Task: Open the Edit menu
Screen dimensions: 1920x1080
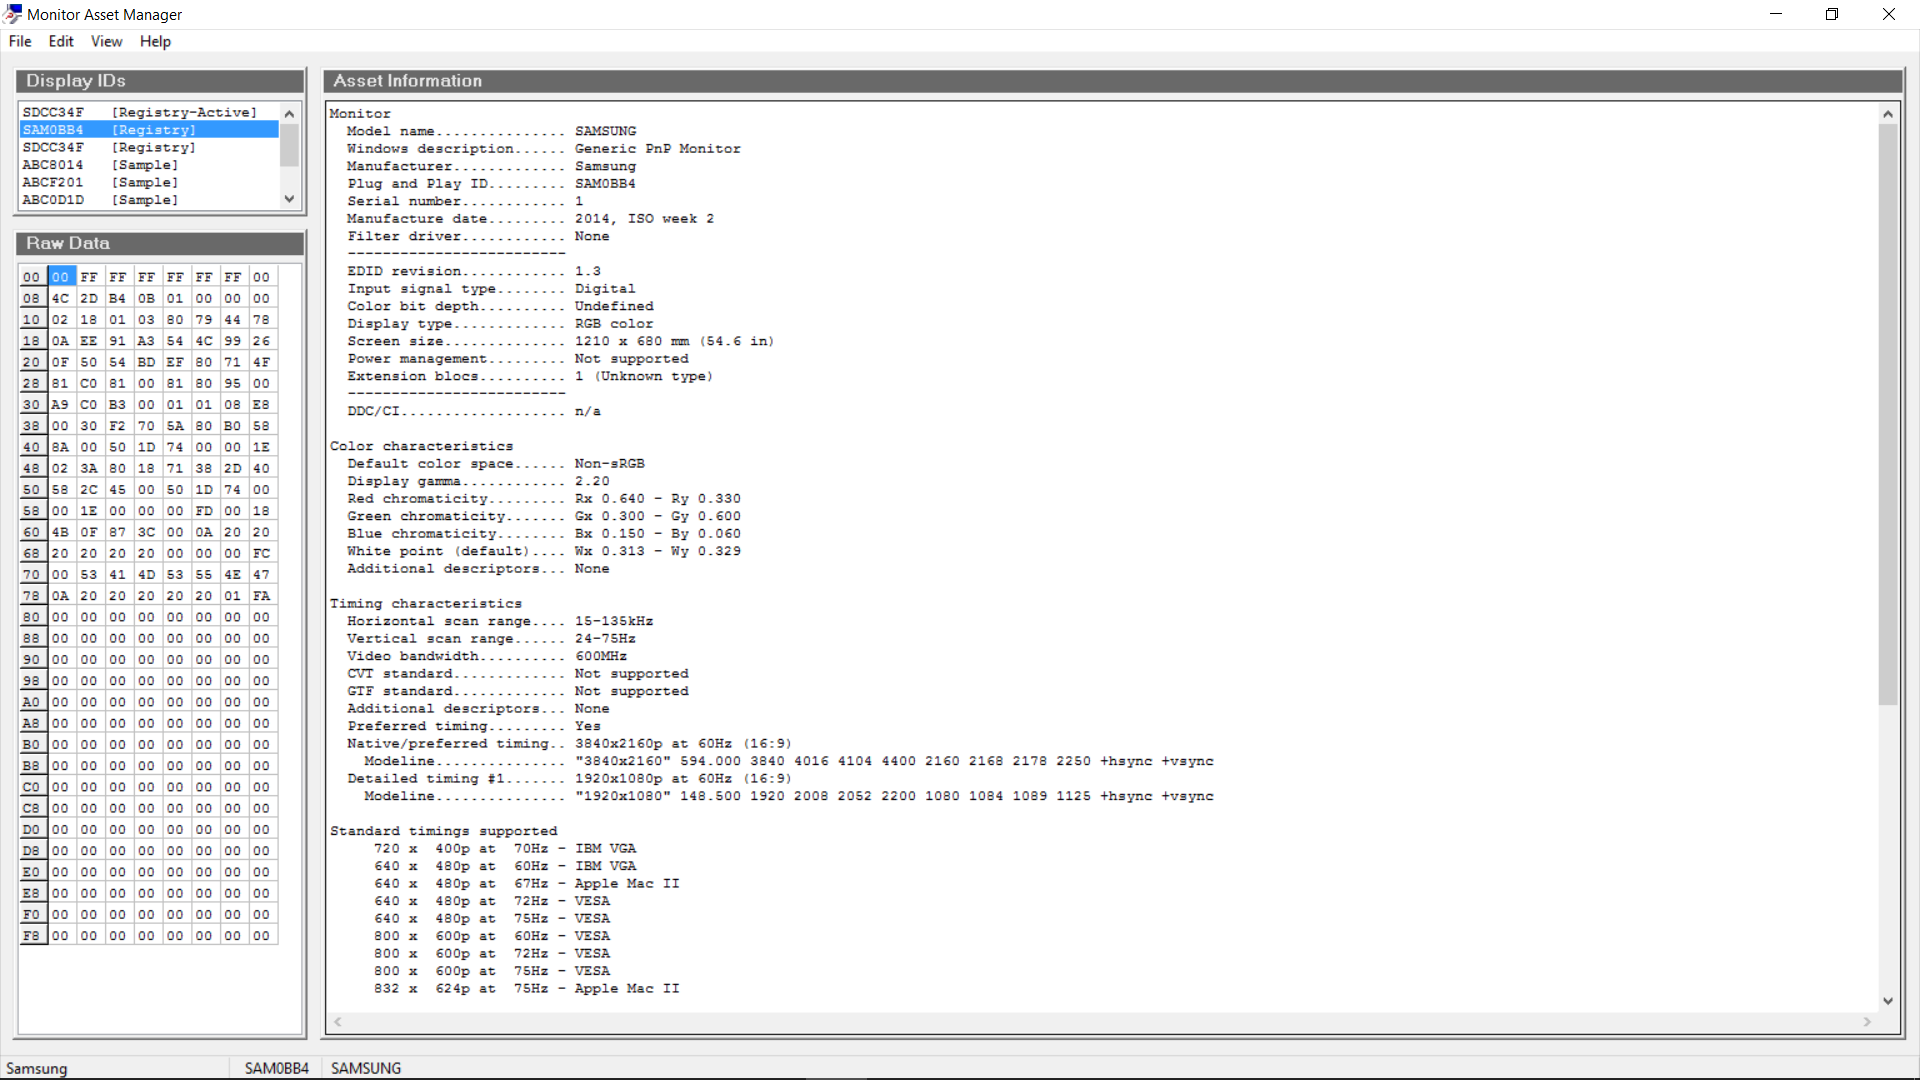Action: tap(61, 41)
